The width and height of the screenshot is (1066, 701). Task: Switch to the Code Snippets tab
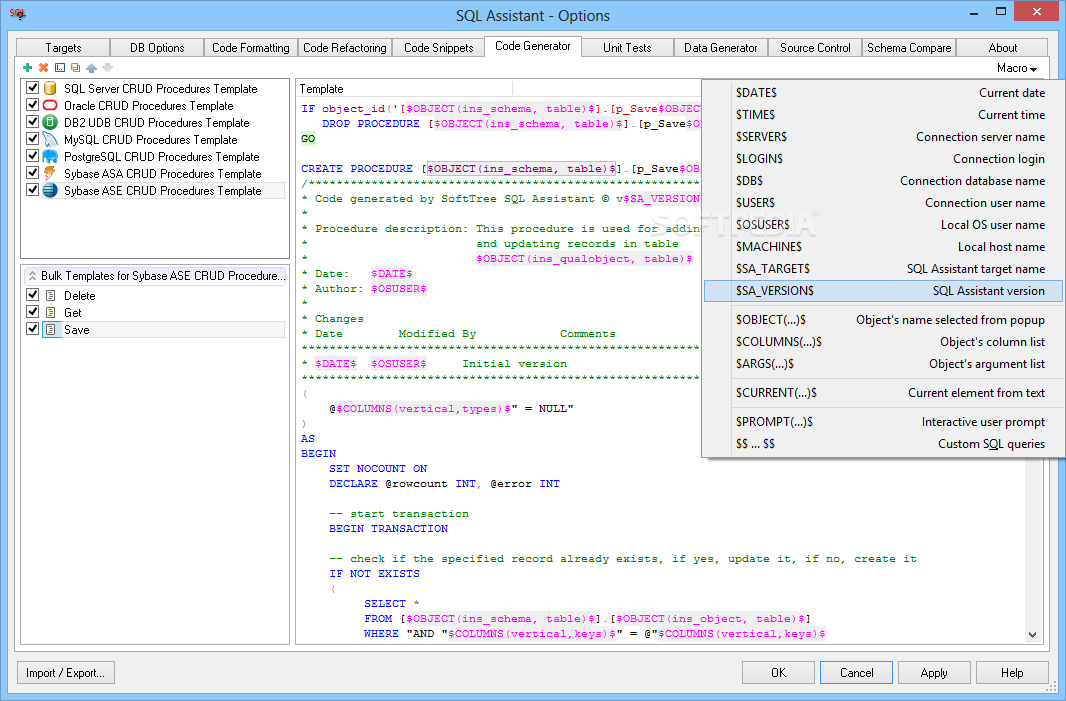tap(439, 48)
